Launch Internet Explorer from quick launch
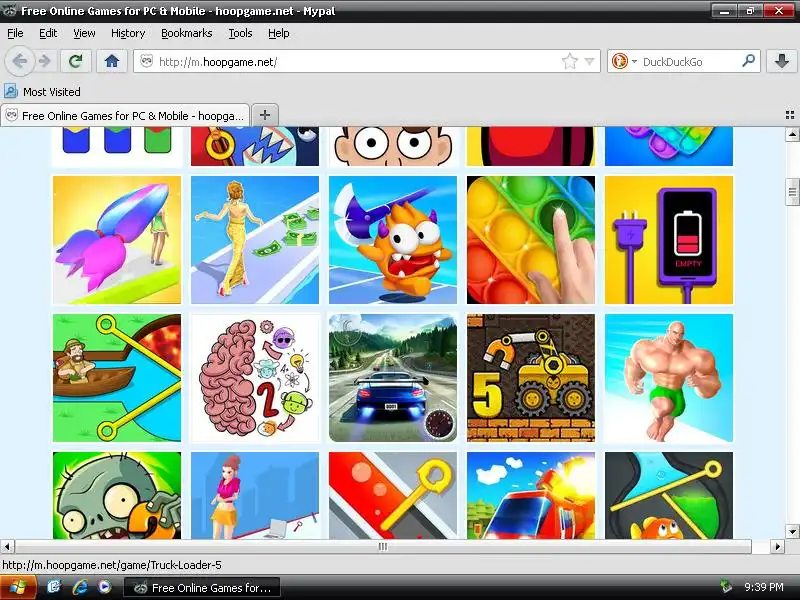800x600 pixels. tap(80, 587)
